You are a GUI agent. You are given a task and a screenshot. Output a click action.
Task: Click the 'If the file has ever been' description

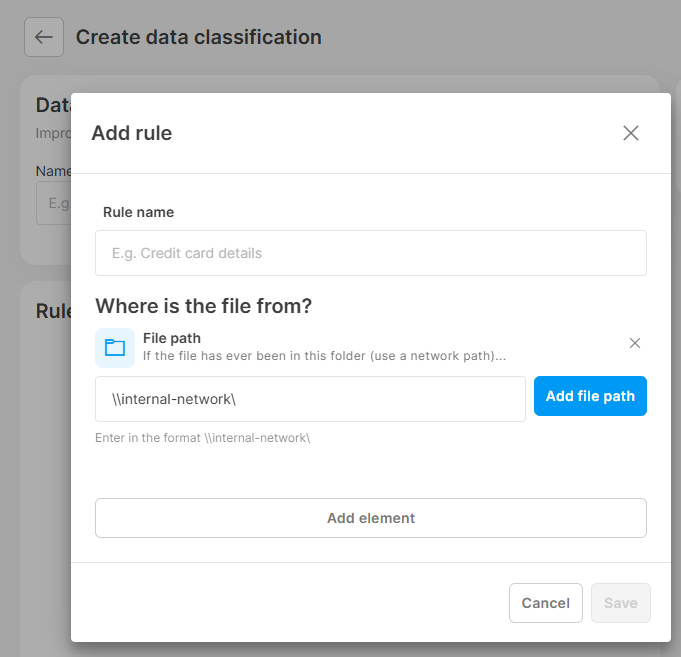click(x=324, y=356)
